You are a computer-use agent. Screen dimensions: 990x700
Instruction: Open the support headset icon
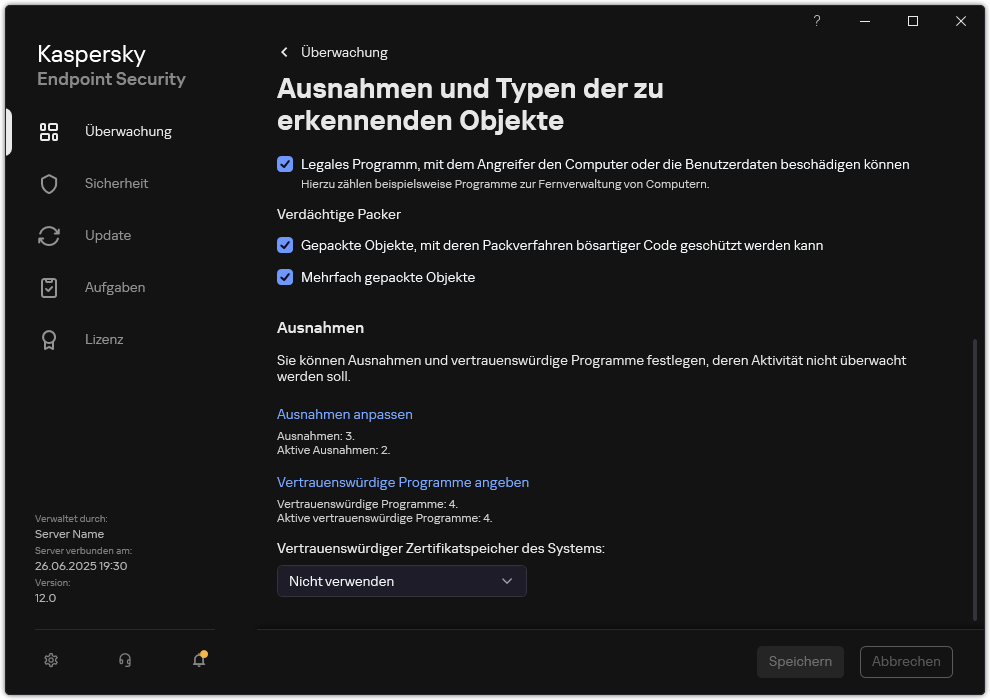pyautogui.click(x=124, y=660)
